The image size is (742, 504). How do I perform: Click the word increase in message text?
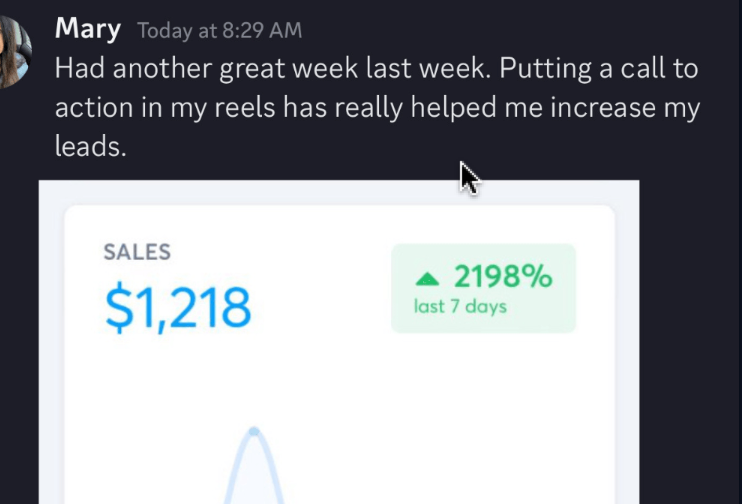[x=602, y=107]
